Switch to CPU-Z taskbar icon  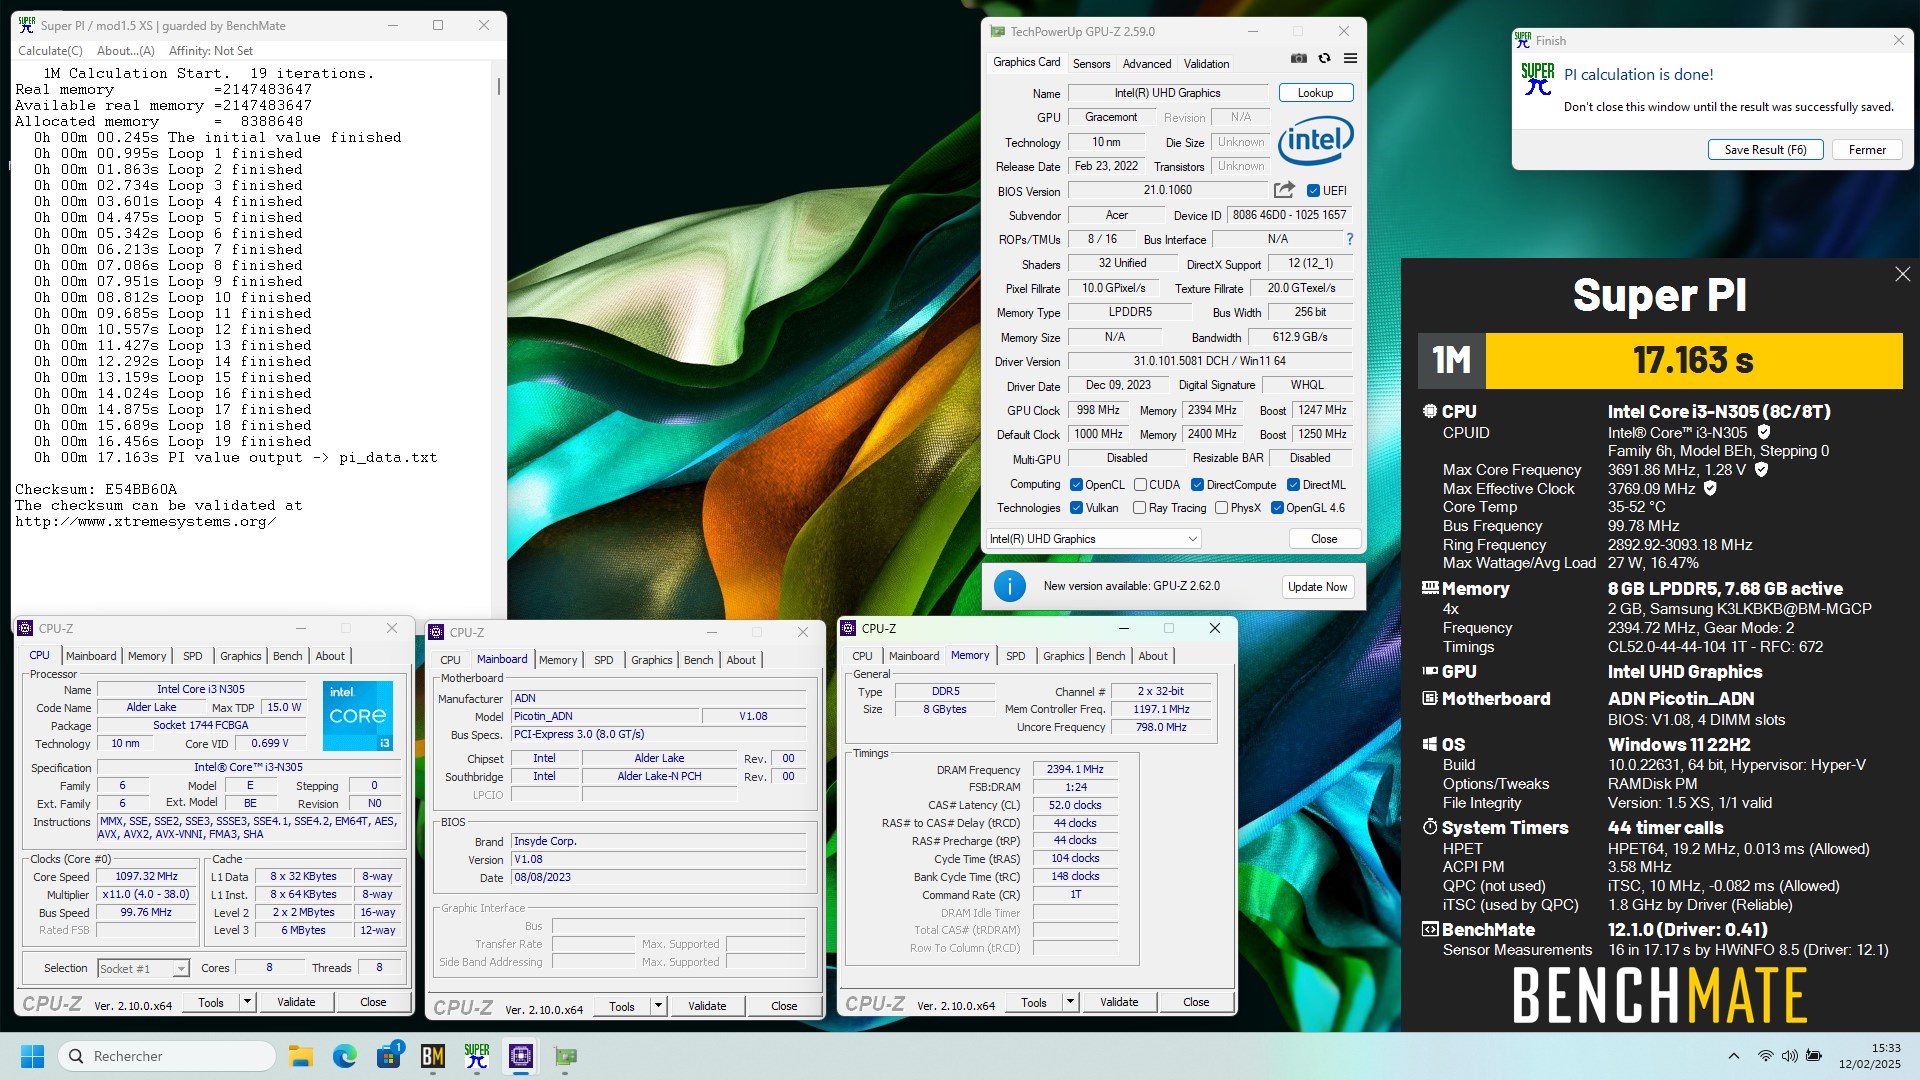click(521, 1056)
